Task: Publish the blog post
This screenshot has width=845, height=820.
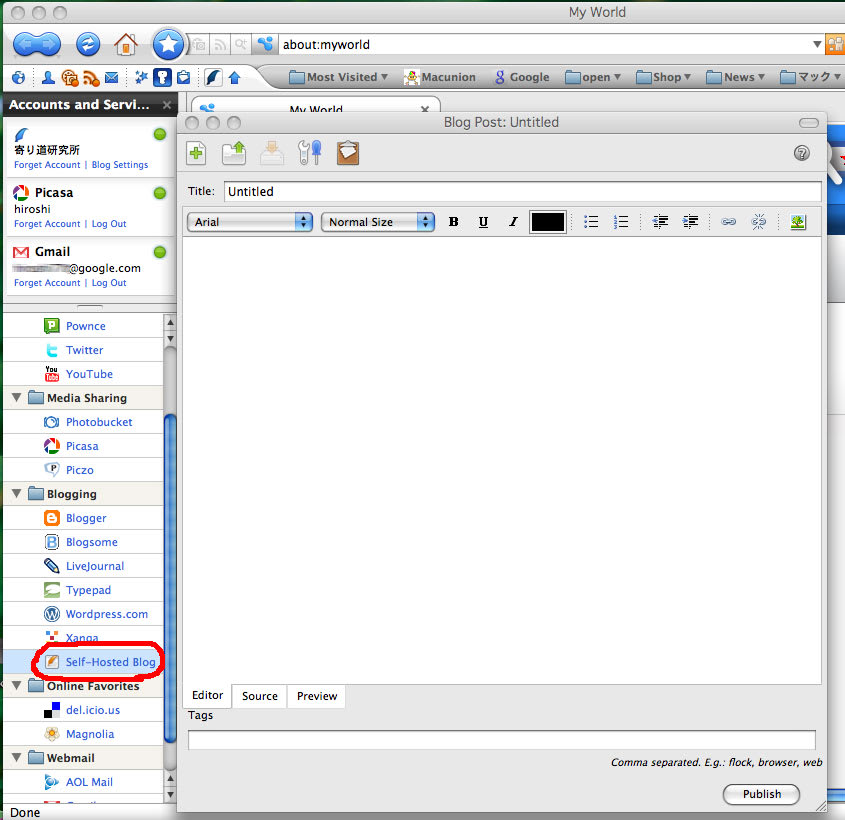Action: point(761,794)
